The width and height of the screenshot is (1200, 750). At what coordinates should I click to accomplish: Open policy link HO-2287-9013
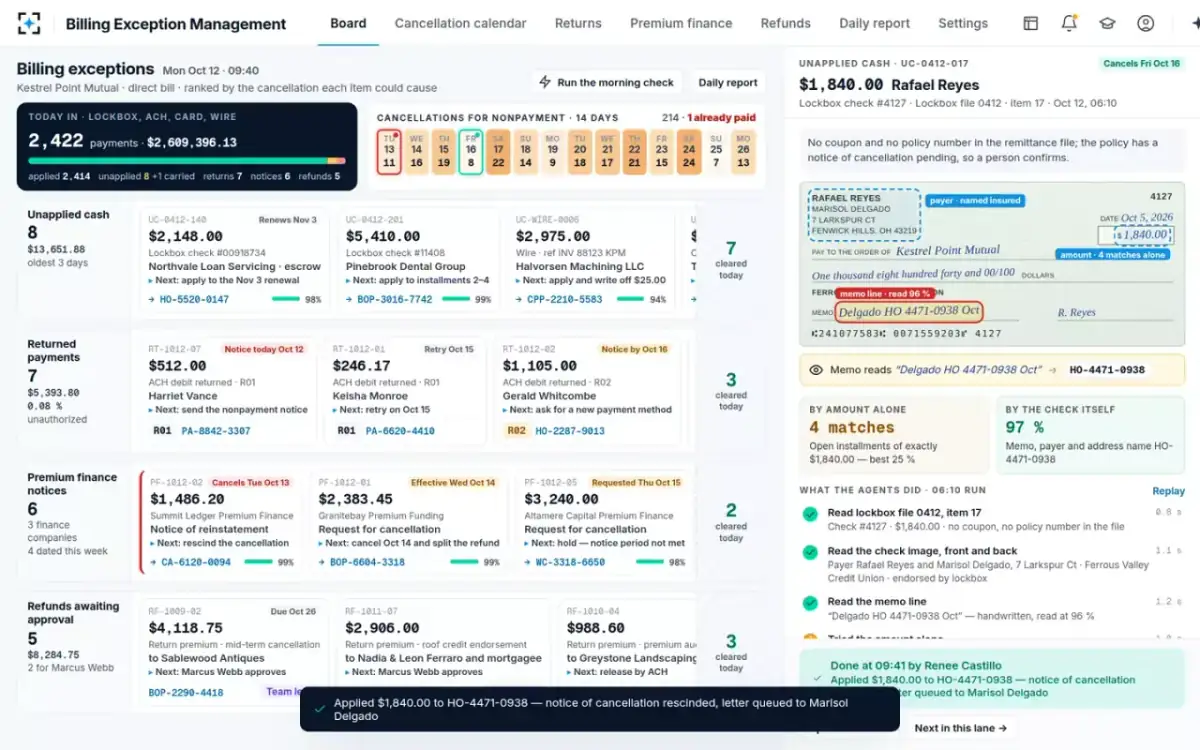coord(570,431)
